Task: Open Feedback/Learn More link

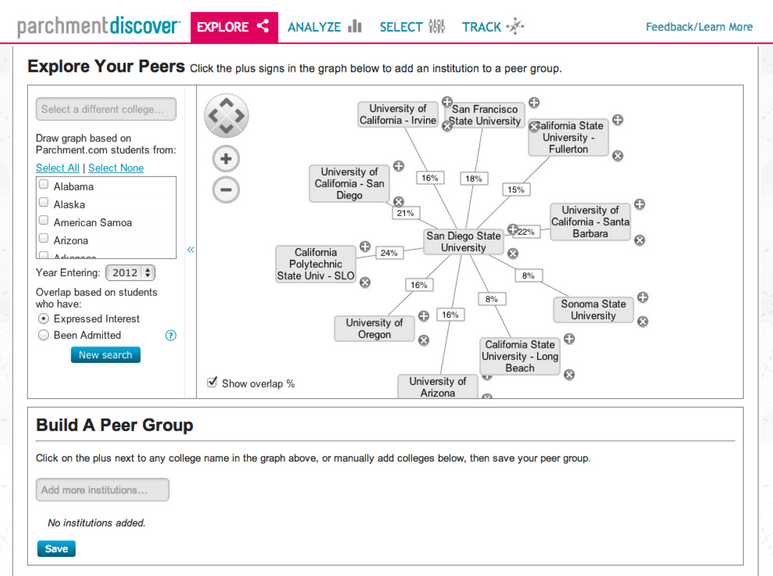Action: 699,27
